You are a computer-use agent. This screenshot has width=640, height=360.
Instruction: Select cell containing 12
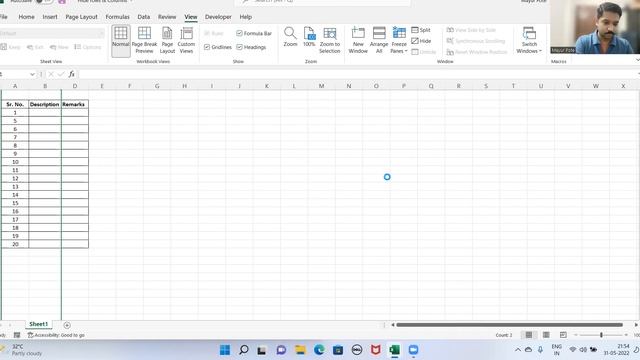click(15, 178)
